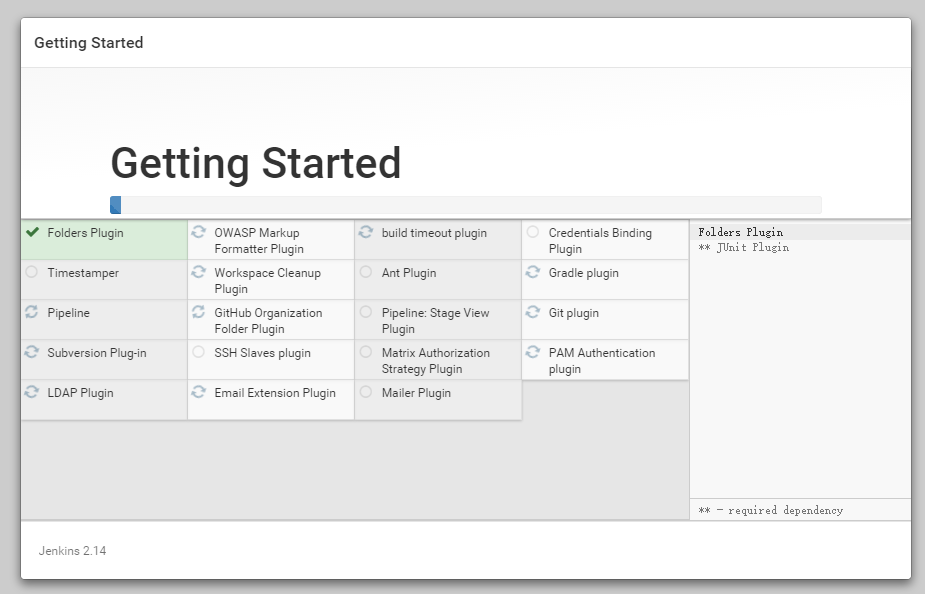Click the PAM Authentication plugin label

(x=601, y=360)
